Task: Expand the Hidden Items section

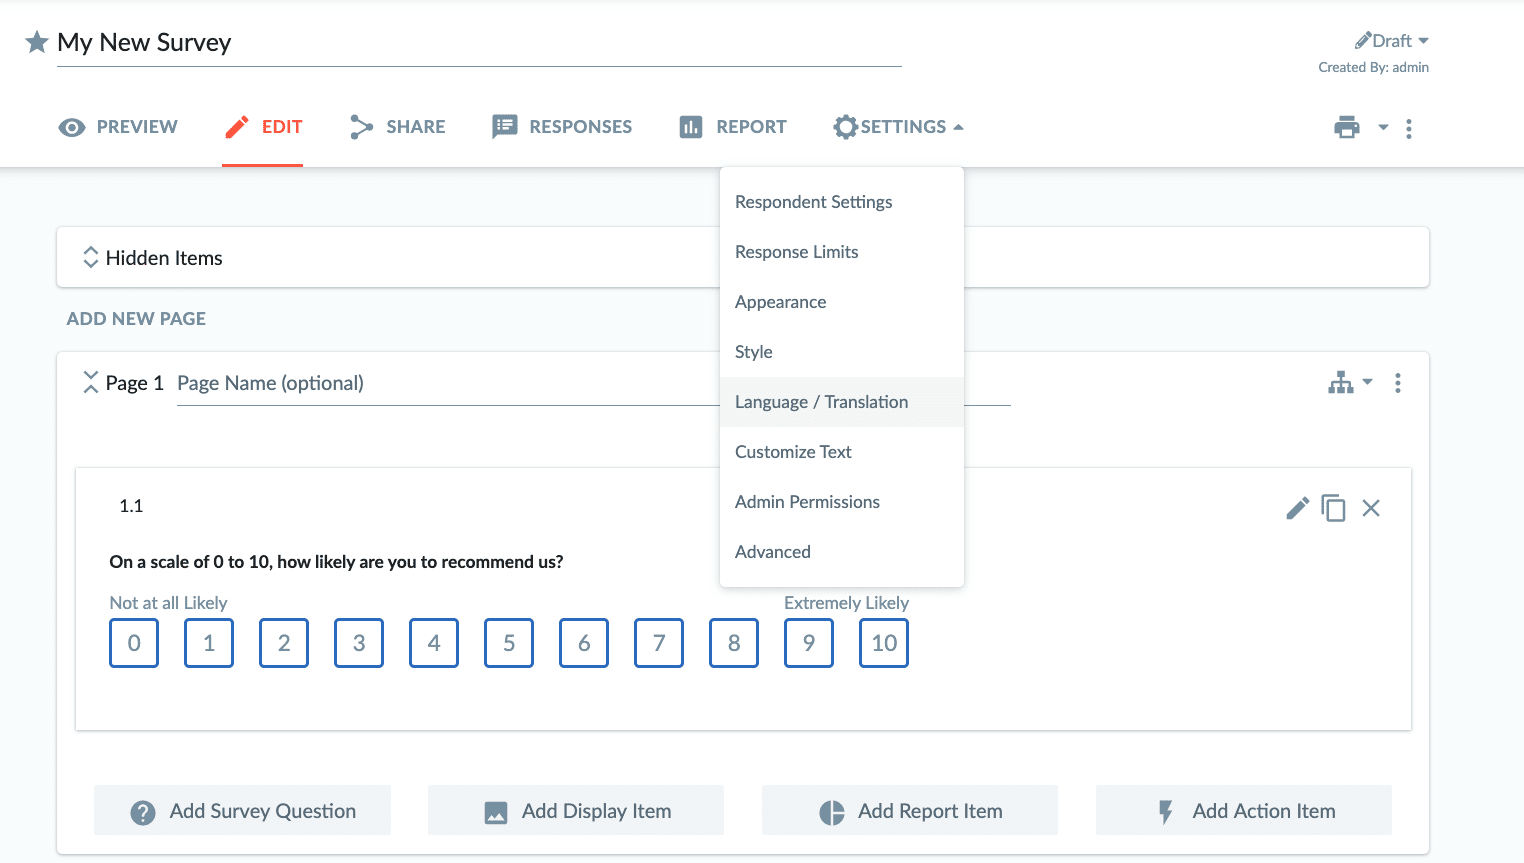Action: pos(90,257)
